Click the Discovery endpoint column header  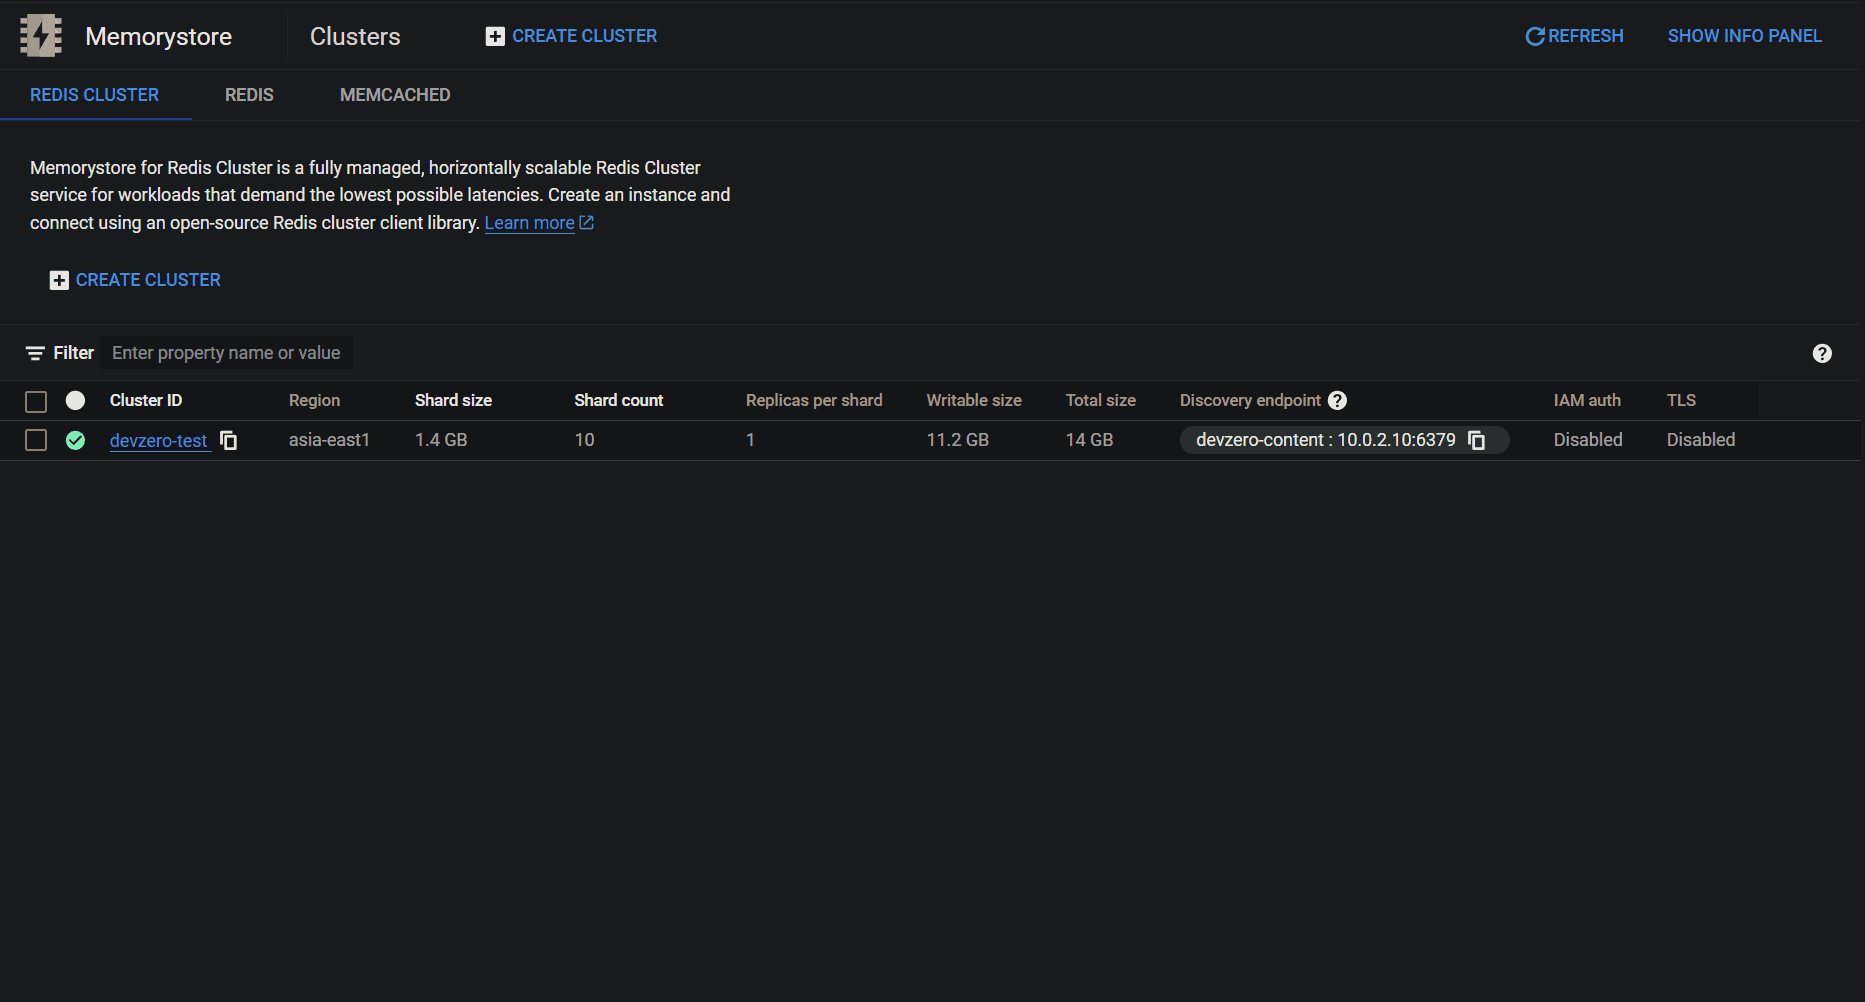point(1251,400)
